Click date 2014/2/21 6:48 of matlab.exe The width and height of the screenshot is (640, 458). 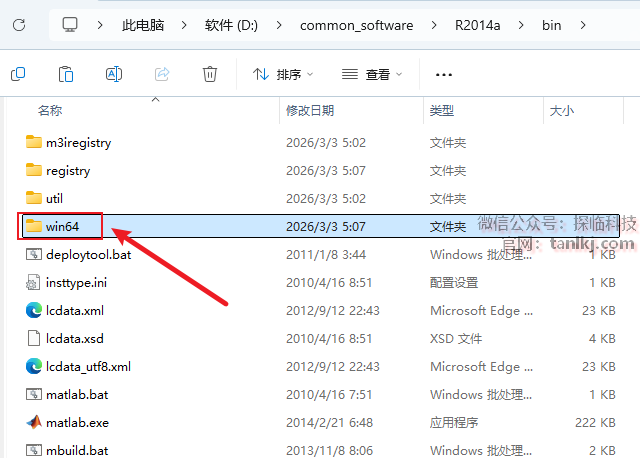(x=329, y=422)
